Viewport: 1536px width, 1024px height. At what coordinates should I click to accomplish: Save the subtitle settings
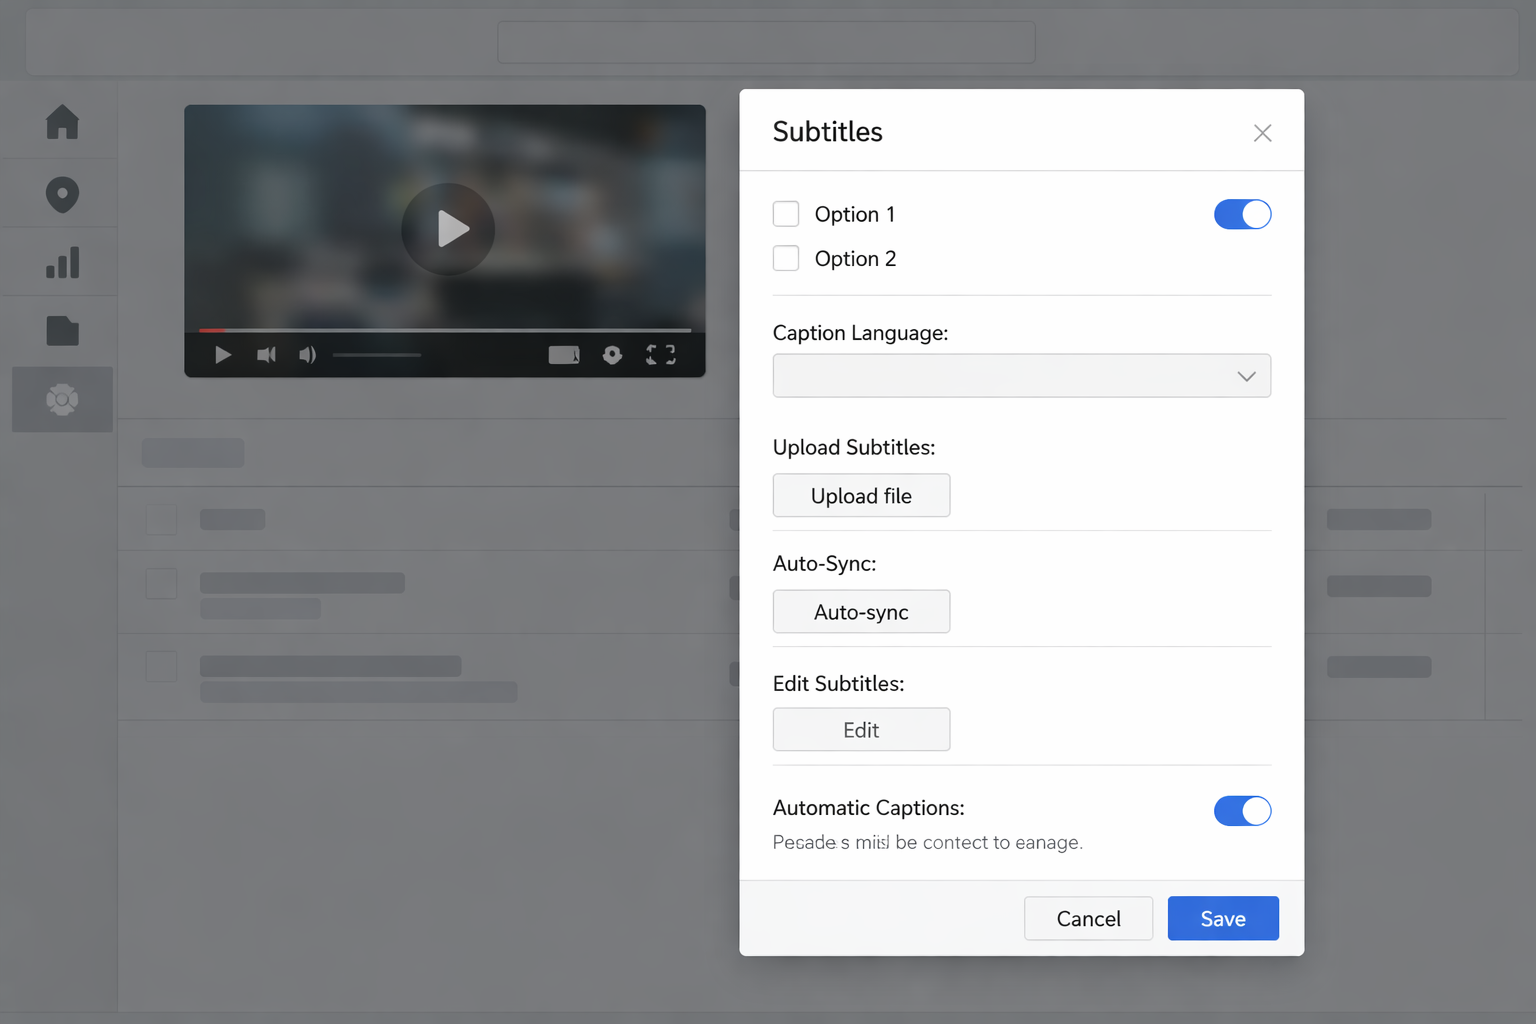tap(1222, 918)
